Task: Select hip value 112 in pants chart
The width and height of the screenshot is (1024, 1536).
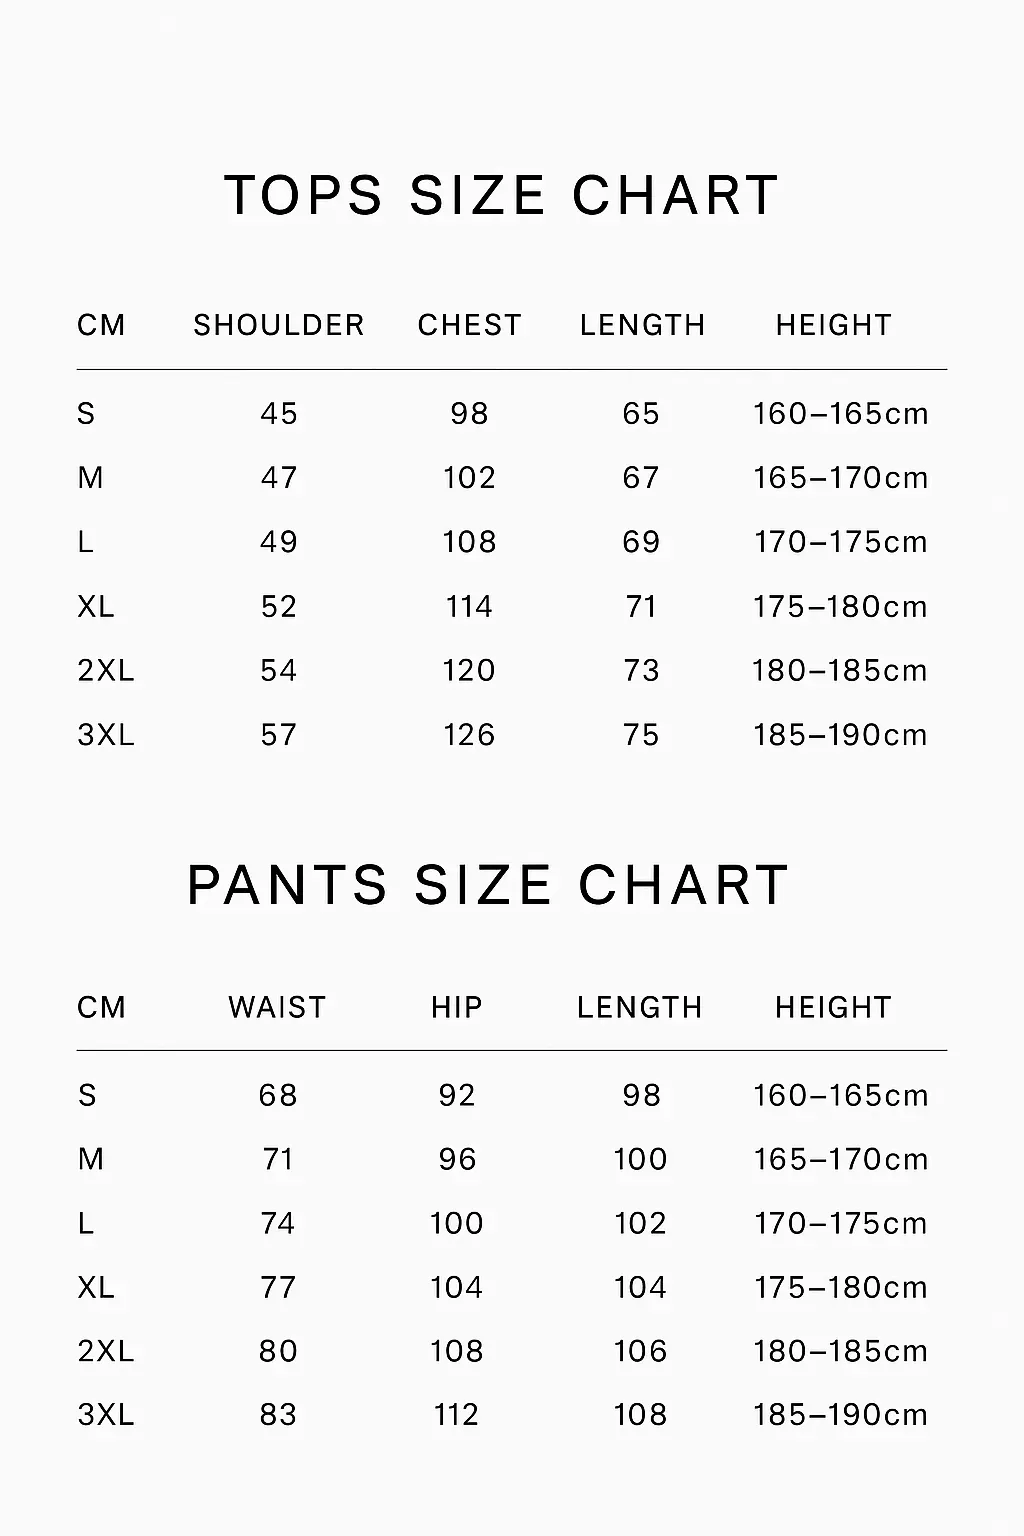Action: (457, 1415)
